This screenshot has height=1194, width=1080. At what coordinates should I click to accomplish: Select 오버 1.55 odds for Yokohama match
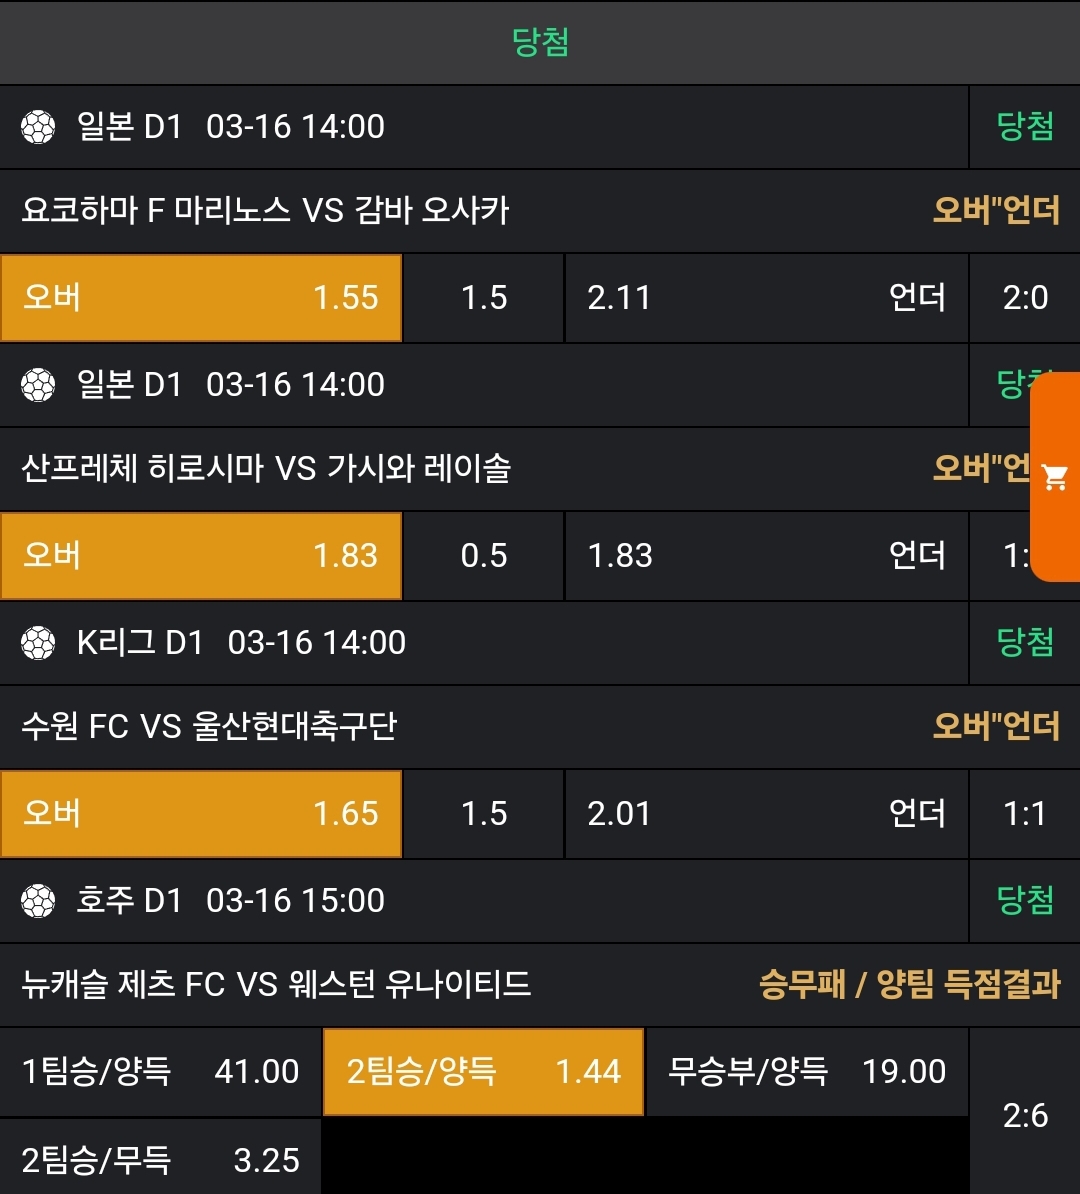[201, 298]
